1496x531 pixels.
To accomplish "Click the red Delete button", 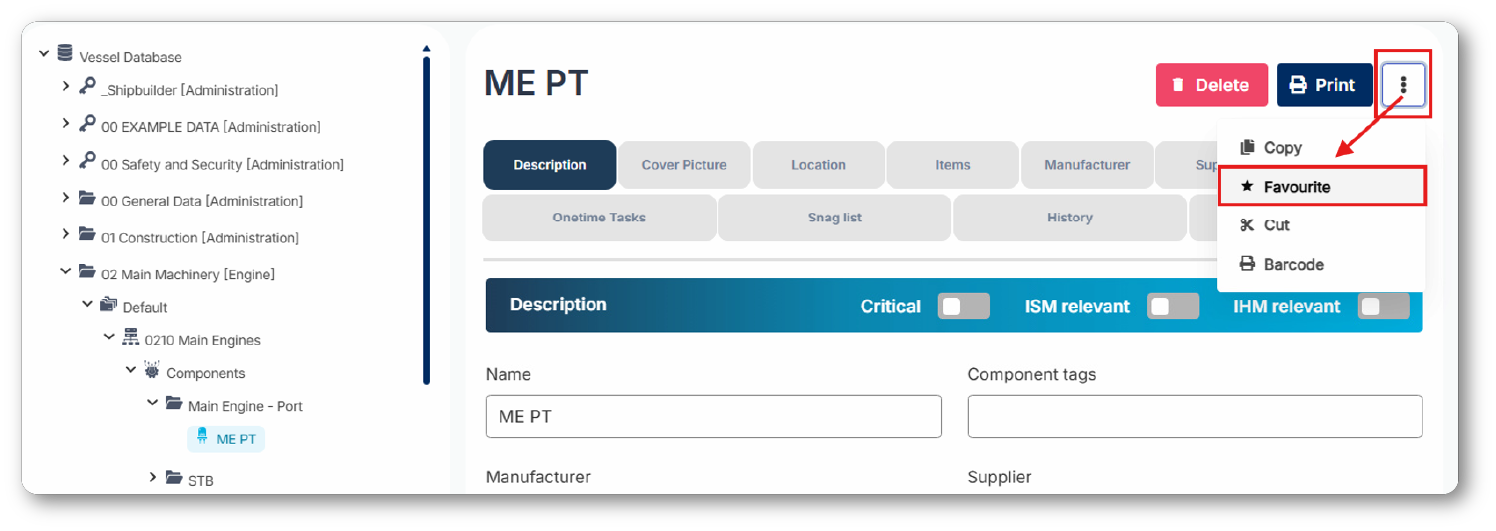I will (1212, 85).
